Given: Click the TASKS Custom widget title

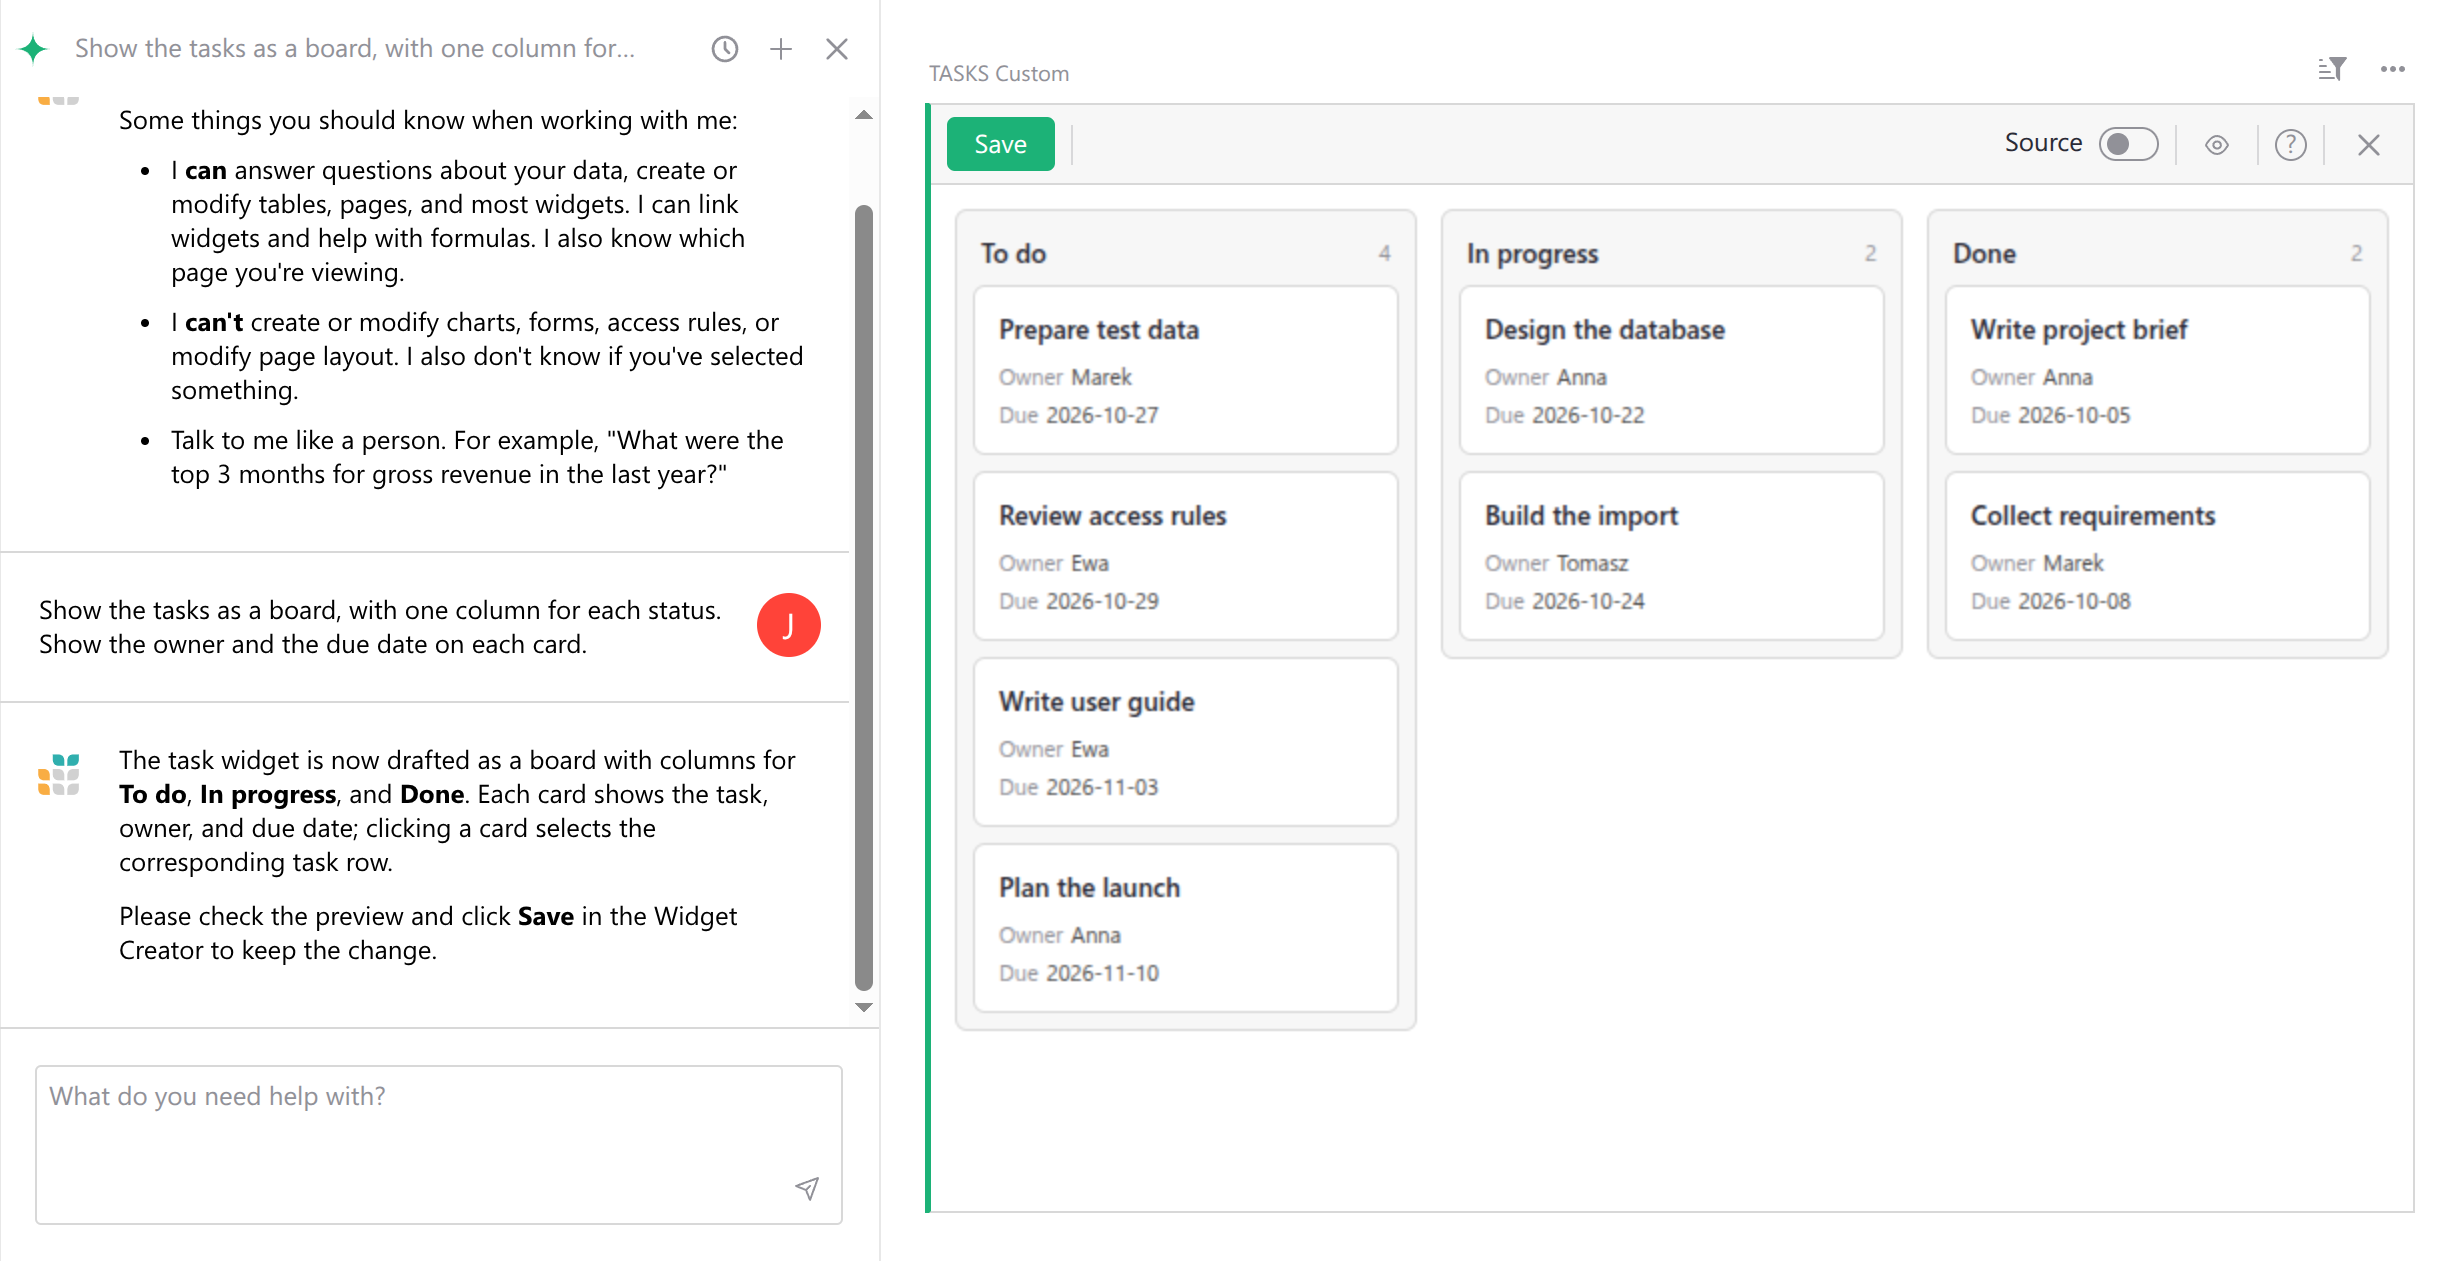Looking at the screenshot, I should (999, 73).
